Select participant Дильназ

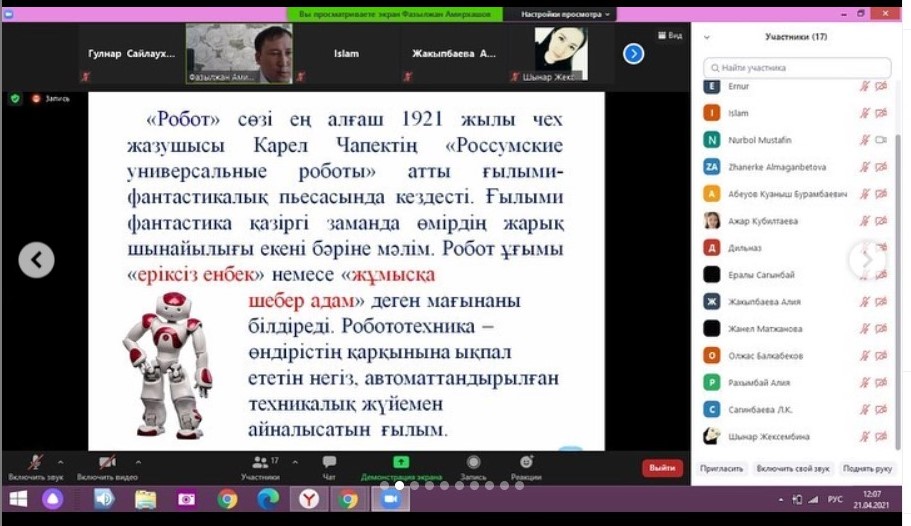pos(796,248)
